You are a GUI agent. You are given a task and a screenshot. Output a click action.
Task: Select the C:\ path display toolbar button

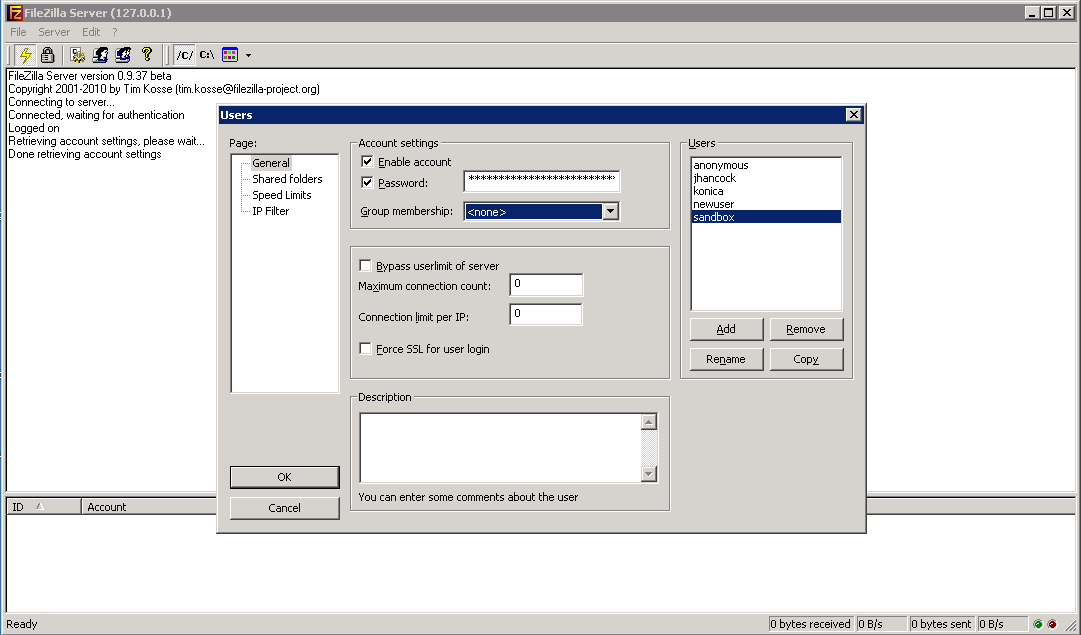click(x=207, y=55)
